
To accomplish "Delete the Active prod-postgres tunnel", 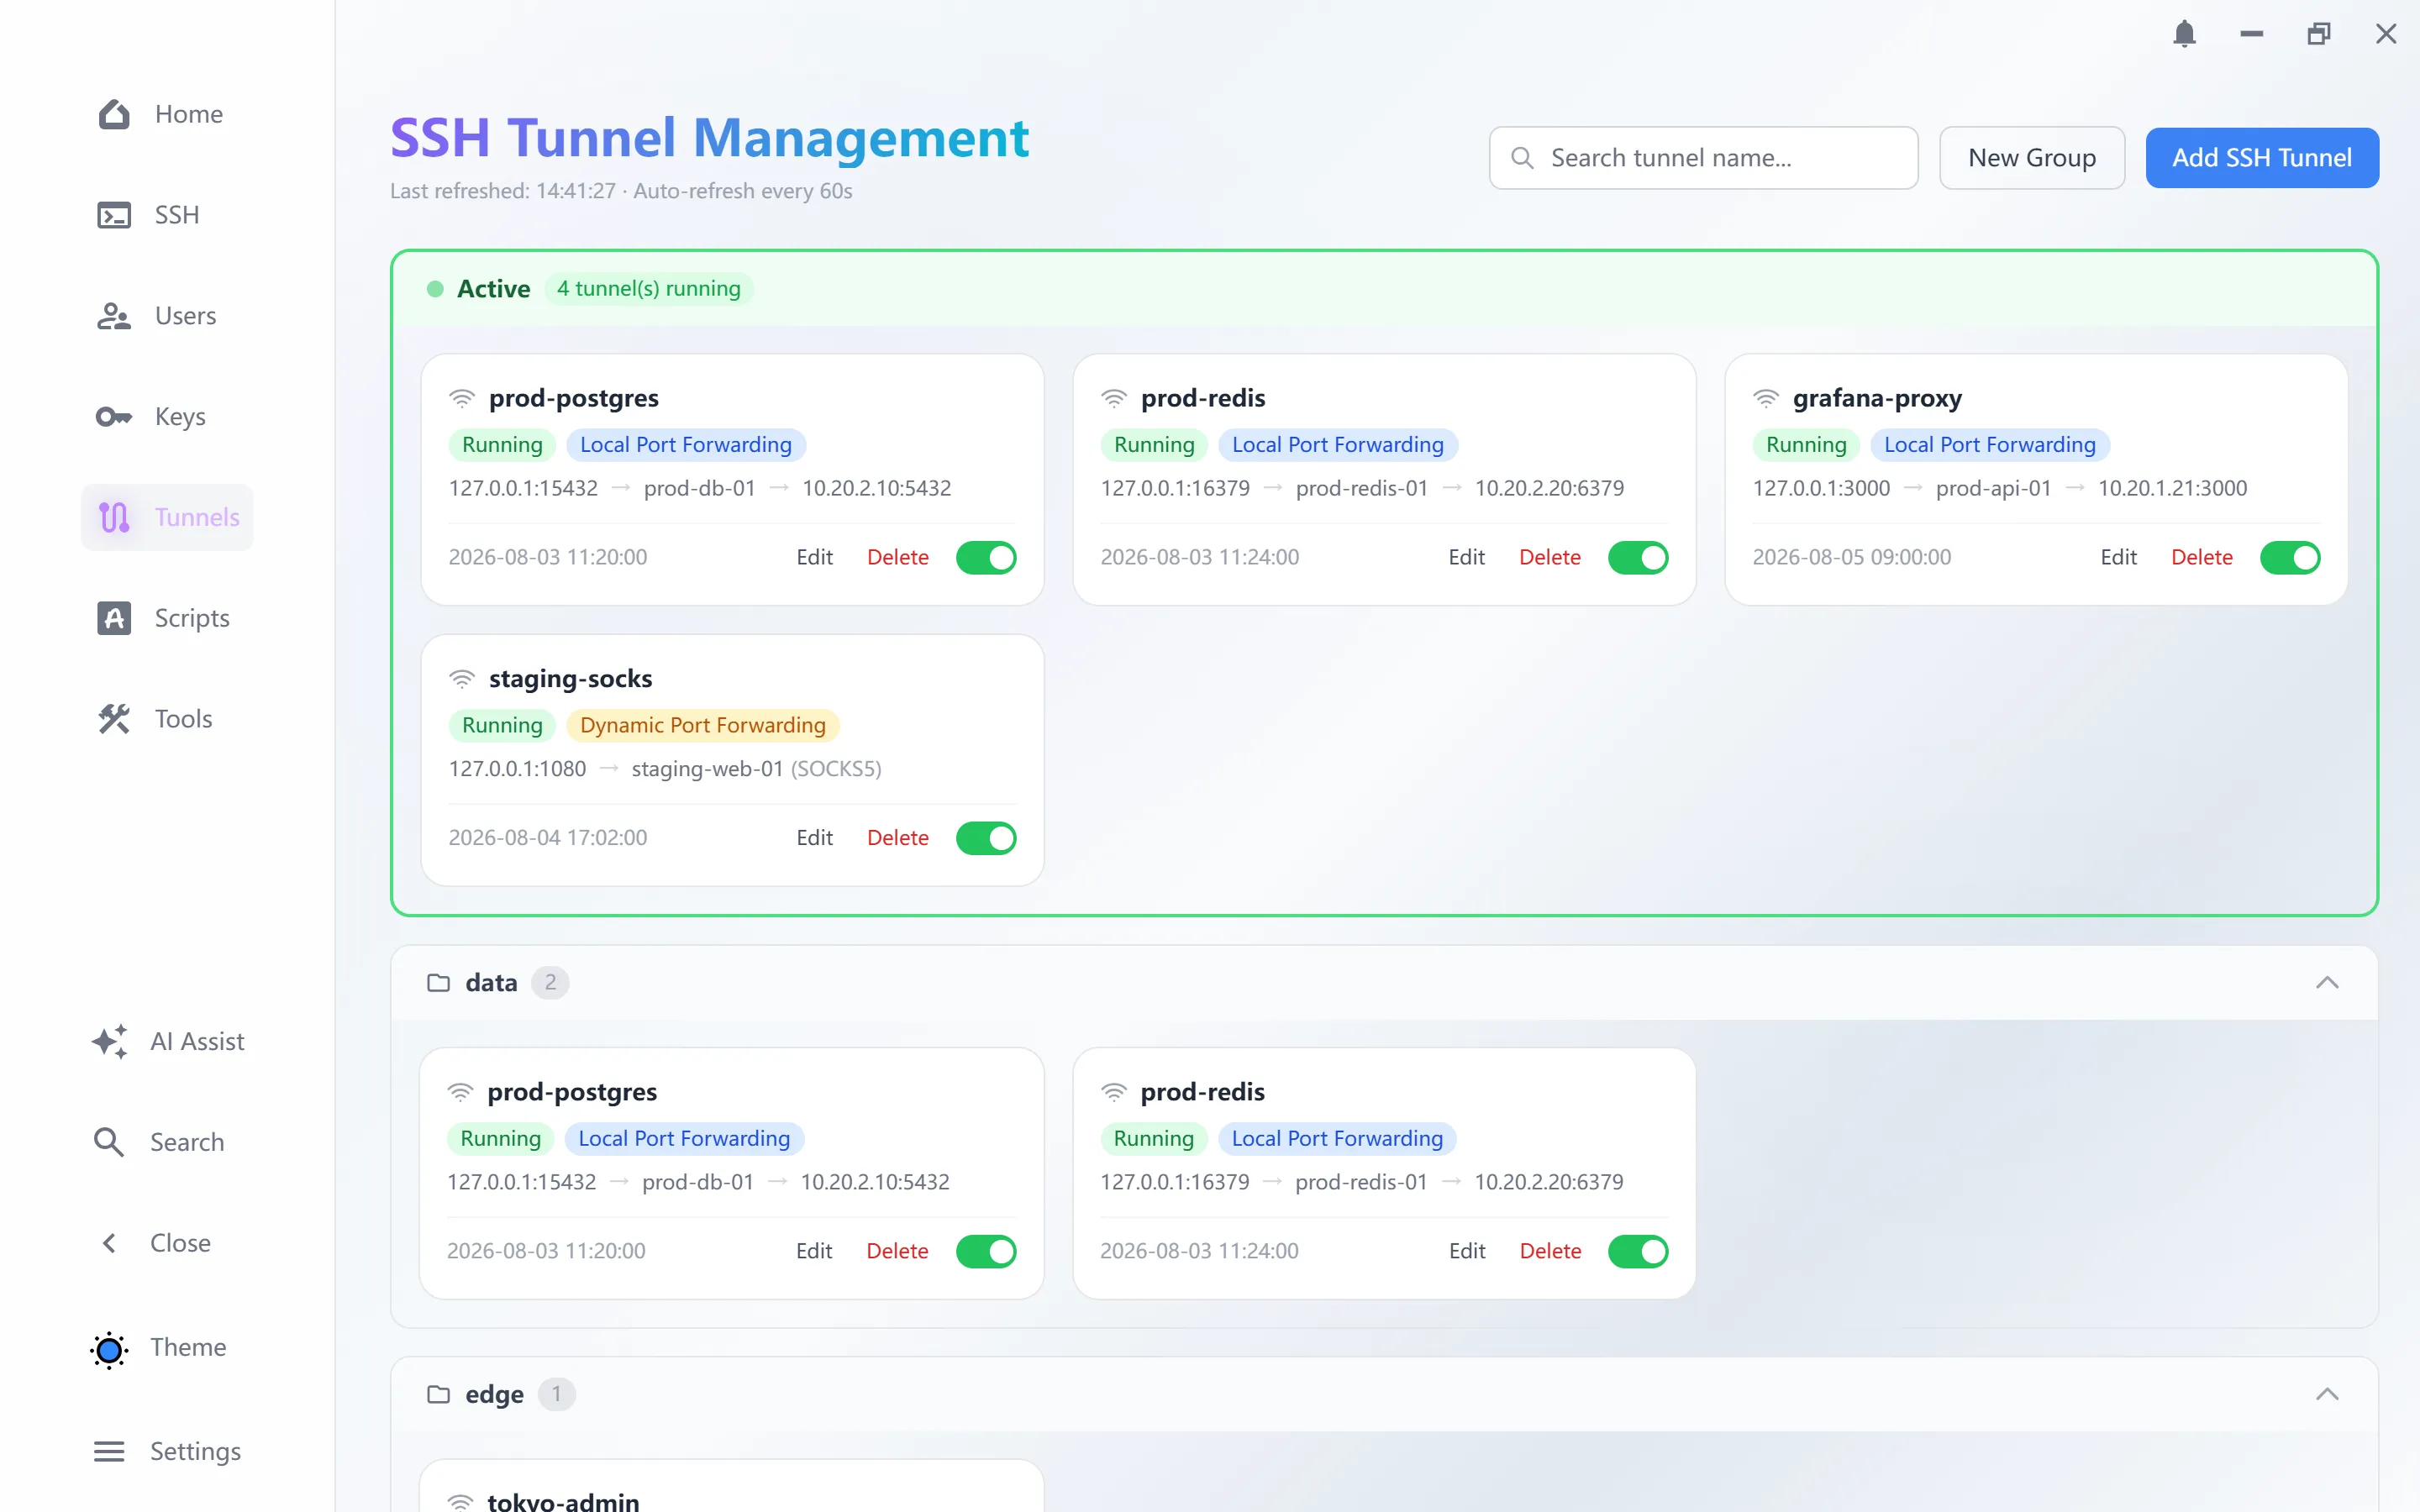I will [x=897, y=557].
